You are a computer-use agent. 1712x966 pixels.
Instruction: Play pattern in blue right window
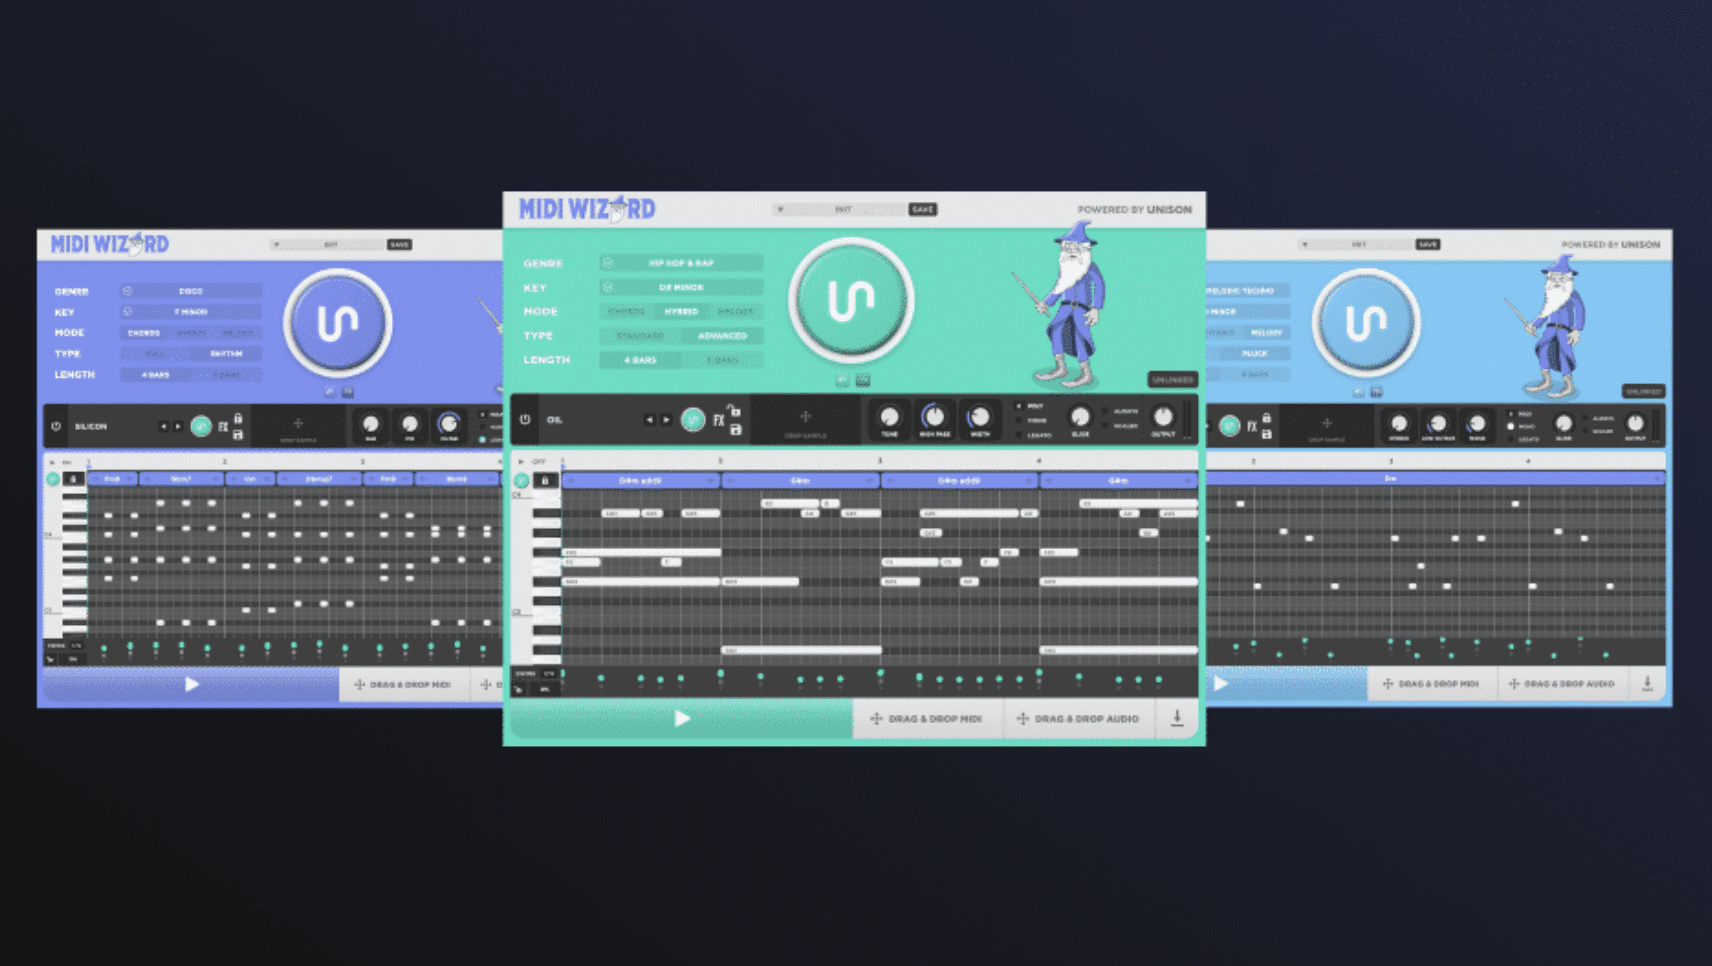1221,684
